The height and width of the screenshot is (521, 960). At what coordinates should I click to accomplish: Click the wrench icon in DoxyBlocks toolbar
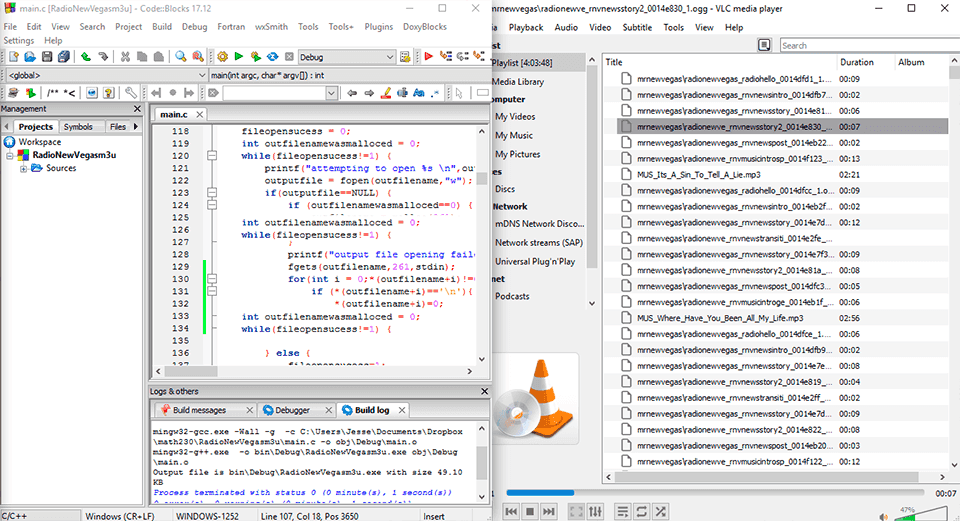(130, 93)
